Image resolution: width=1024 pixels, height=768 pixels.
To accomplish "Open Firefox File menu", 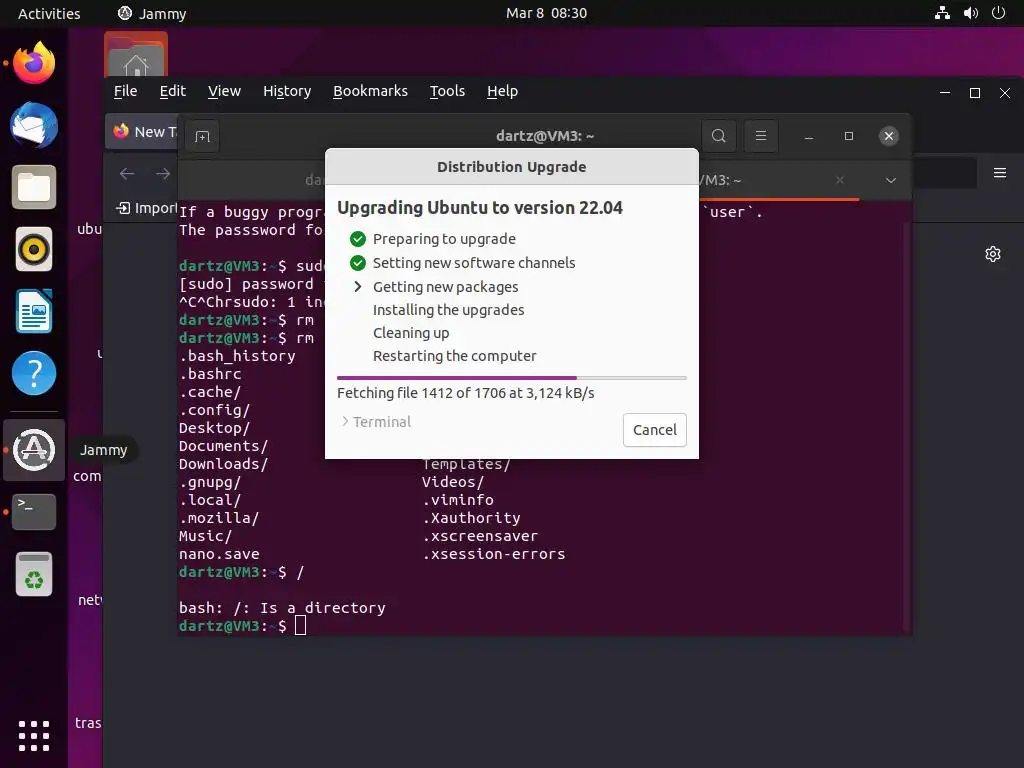I will (x=125, y=91).
